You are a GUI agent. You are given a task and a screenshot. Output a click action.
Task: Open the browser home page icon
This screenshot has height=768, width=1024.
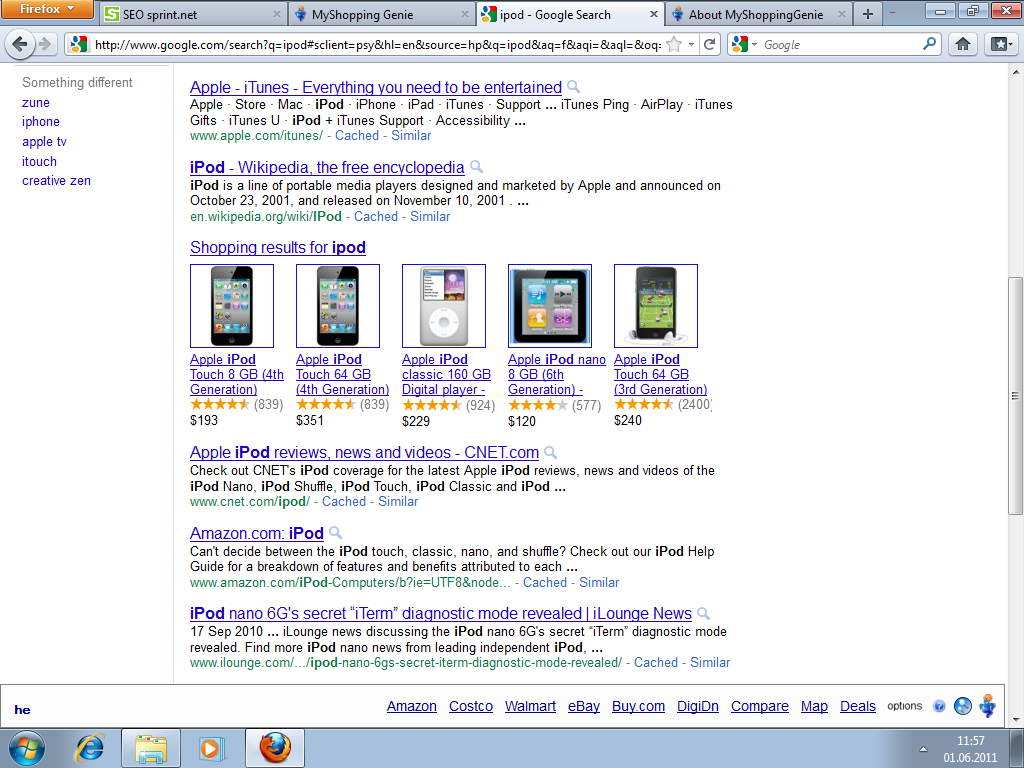point(963,44)
